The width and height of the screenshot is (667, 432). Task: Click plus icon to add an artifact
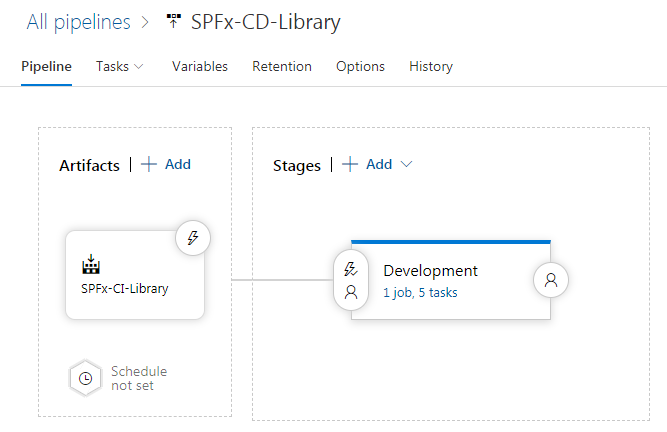click(x=148, y=164)
